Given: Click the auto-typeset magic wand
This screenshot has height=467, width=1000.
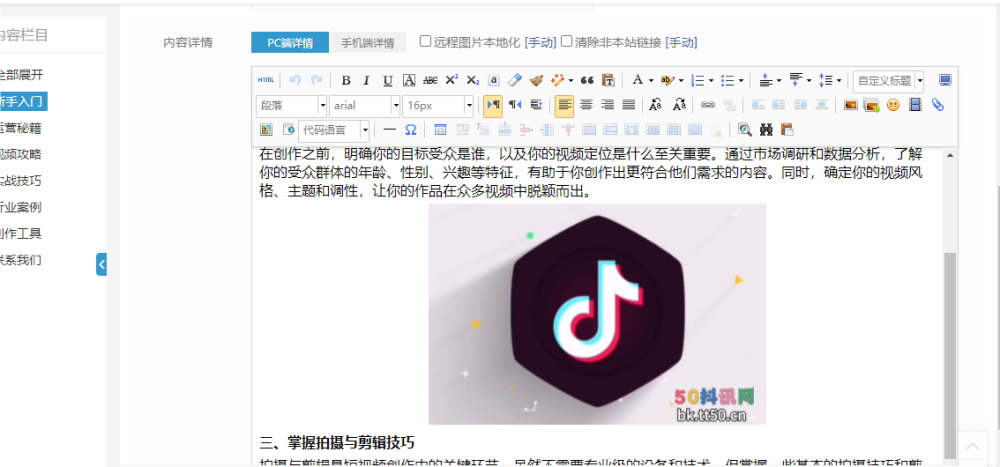Looking at the screenshot, I should tap(557, 80).
